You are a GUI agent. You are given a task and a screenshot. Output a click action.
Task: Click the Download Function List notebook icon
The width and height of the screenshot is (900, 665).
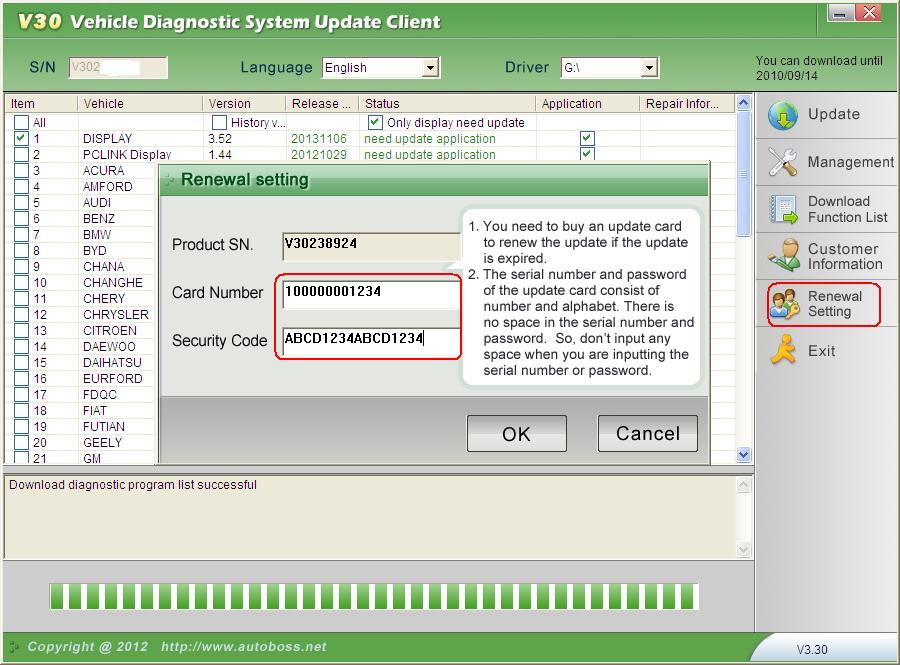(x=783, y=209)
